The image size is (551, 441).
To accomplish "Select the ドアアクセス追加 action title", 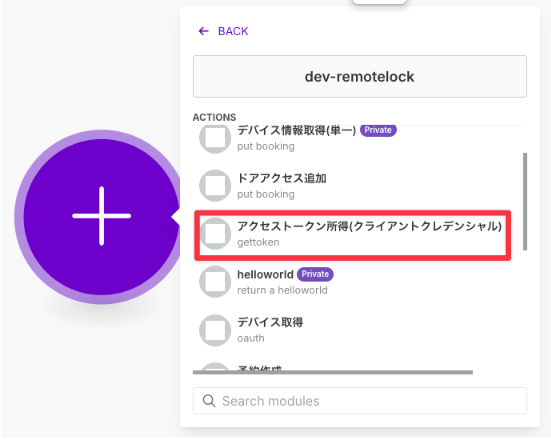I will [x=282, y=178].
